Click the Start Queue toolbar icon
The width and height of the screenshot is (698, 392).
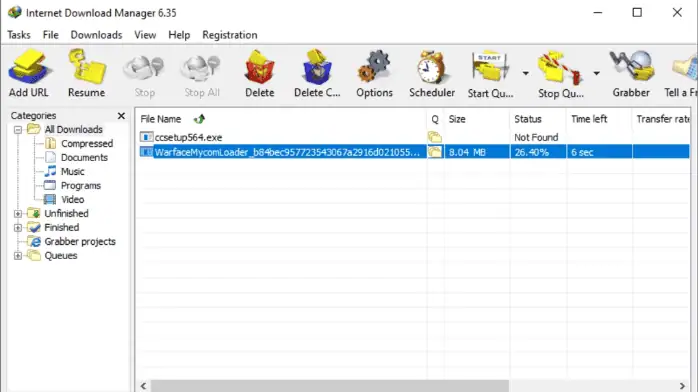(x=490, y=67)
